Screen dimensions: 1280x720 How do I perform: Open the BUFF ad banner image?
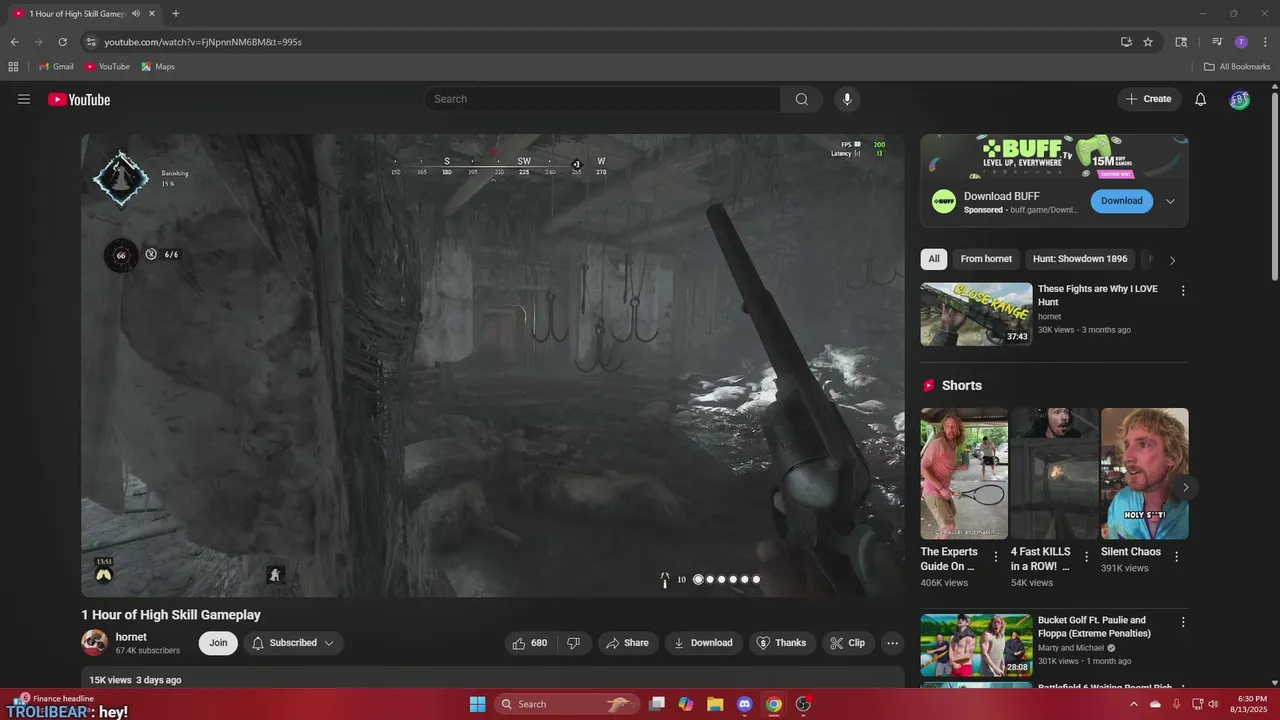[1054, 155]
